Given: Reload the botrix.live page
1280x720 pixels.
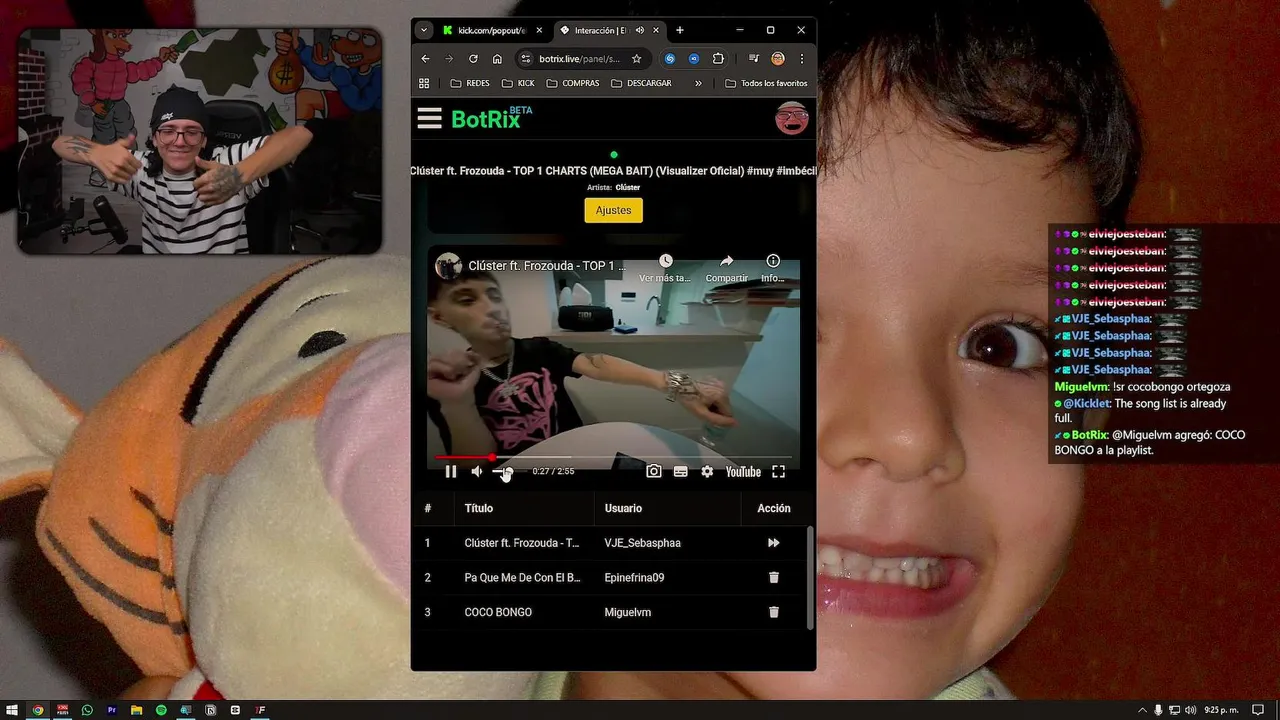Looking at the screenshot, I should click(x=473, y=59).
